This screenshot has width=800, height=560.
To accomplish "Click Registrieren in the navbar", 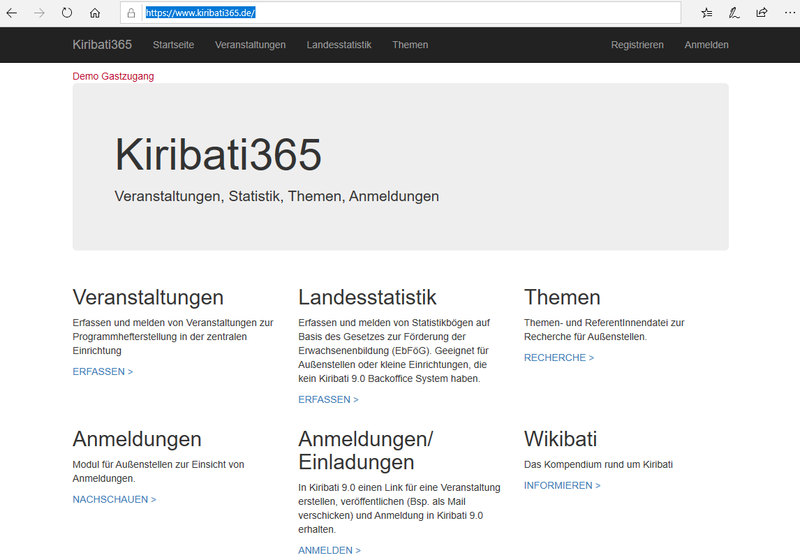I will (637, 45).
